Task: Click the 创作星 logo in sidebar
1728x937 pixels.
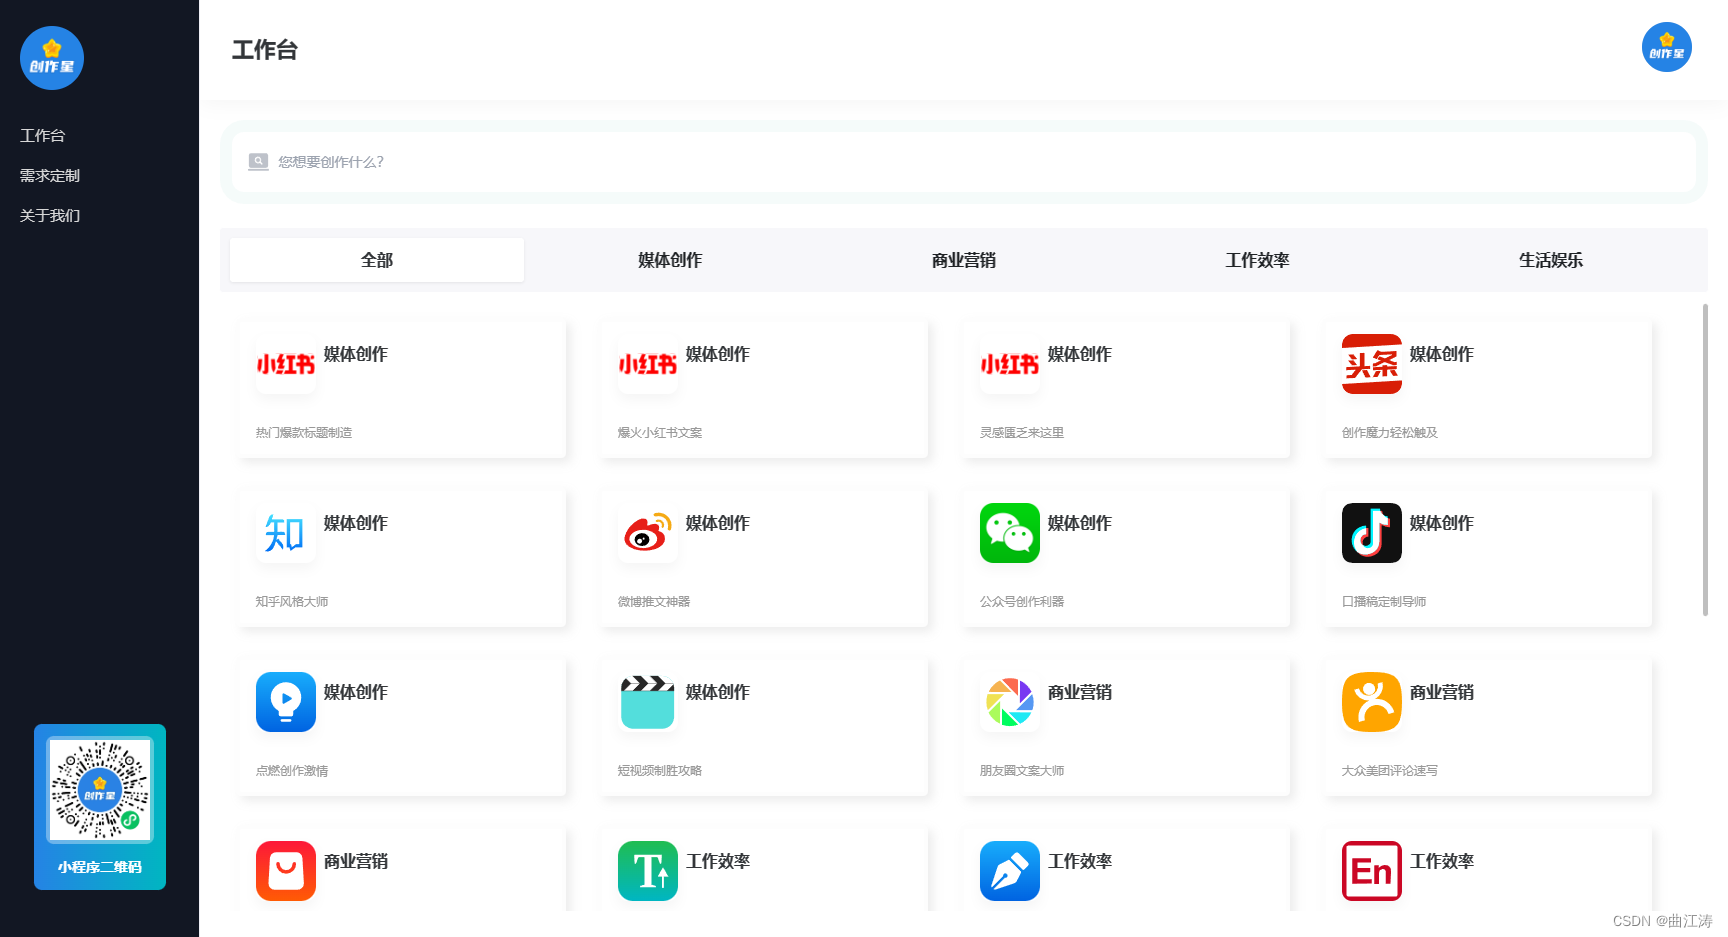Action: click(x=52, y=58)
